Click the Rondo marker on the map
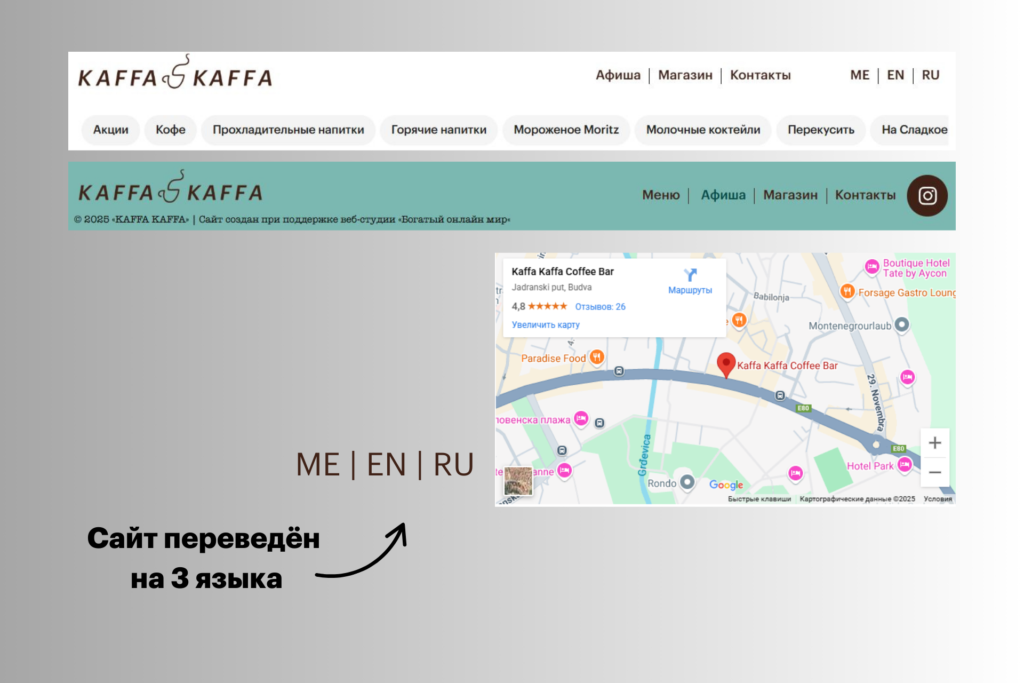The width and height of the screenshot is (1024, 683). [x=687, y=483]
